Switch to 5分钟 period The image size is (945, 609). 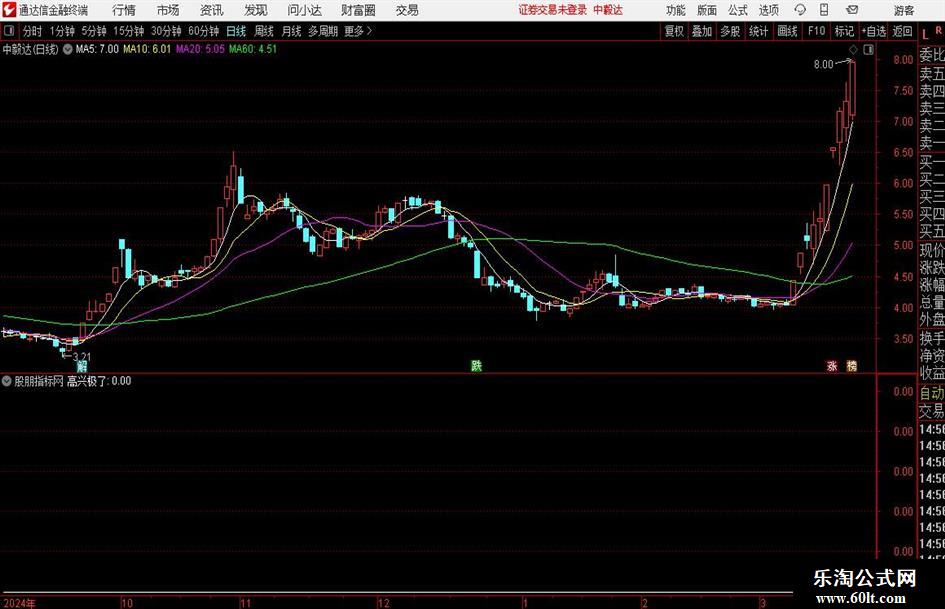tap(93, 31)
